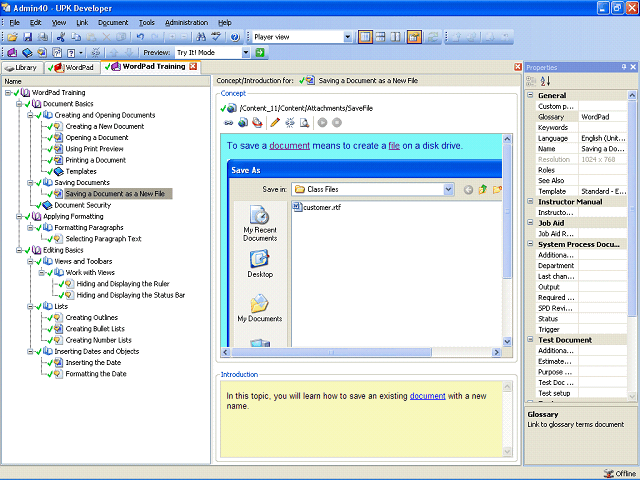
Task: Click the green Preview go arrow
Action: [x=260, y=52]
